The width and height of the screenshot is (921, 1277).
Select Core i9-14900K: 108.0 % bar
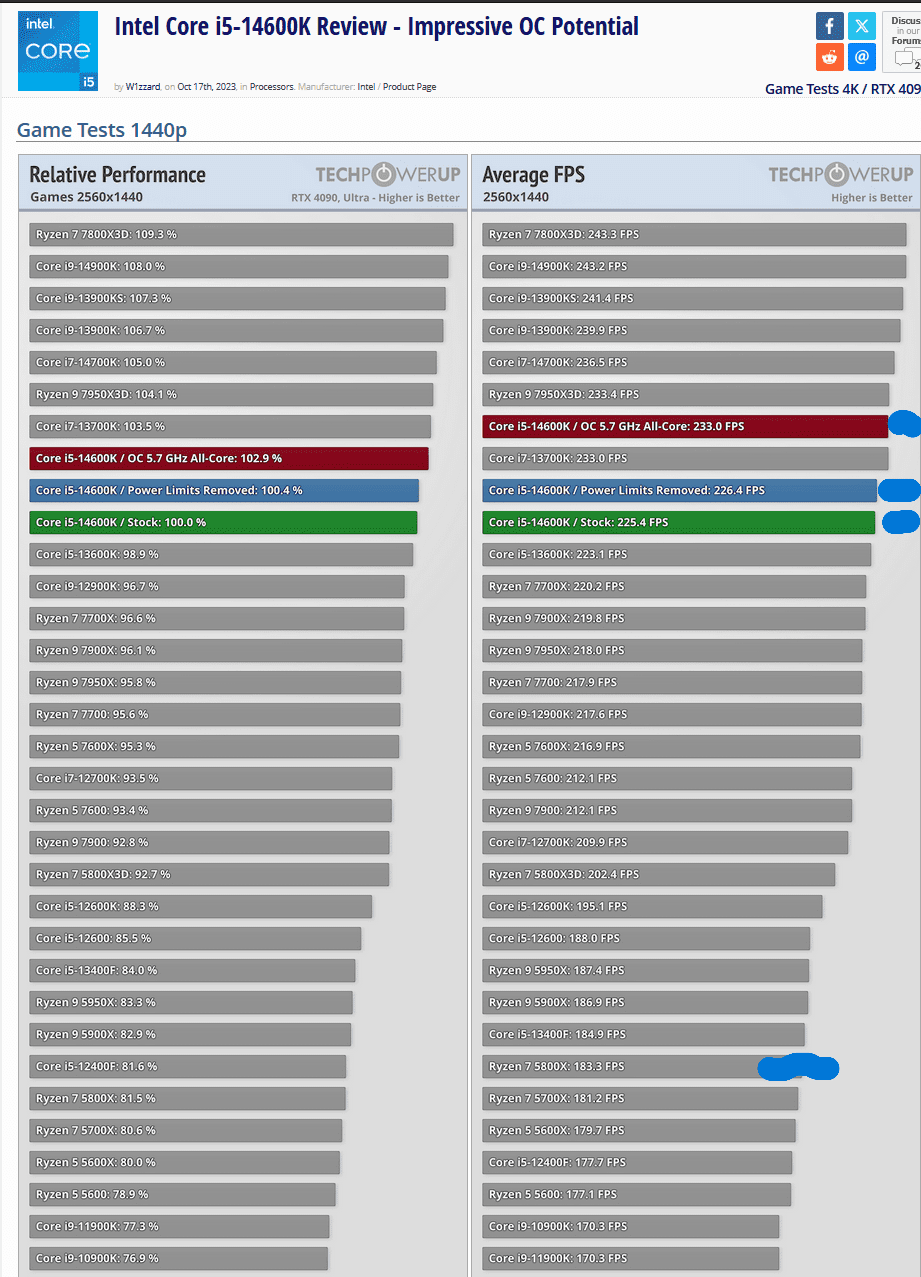(x=239, y=266)
